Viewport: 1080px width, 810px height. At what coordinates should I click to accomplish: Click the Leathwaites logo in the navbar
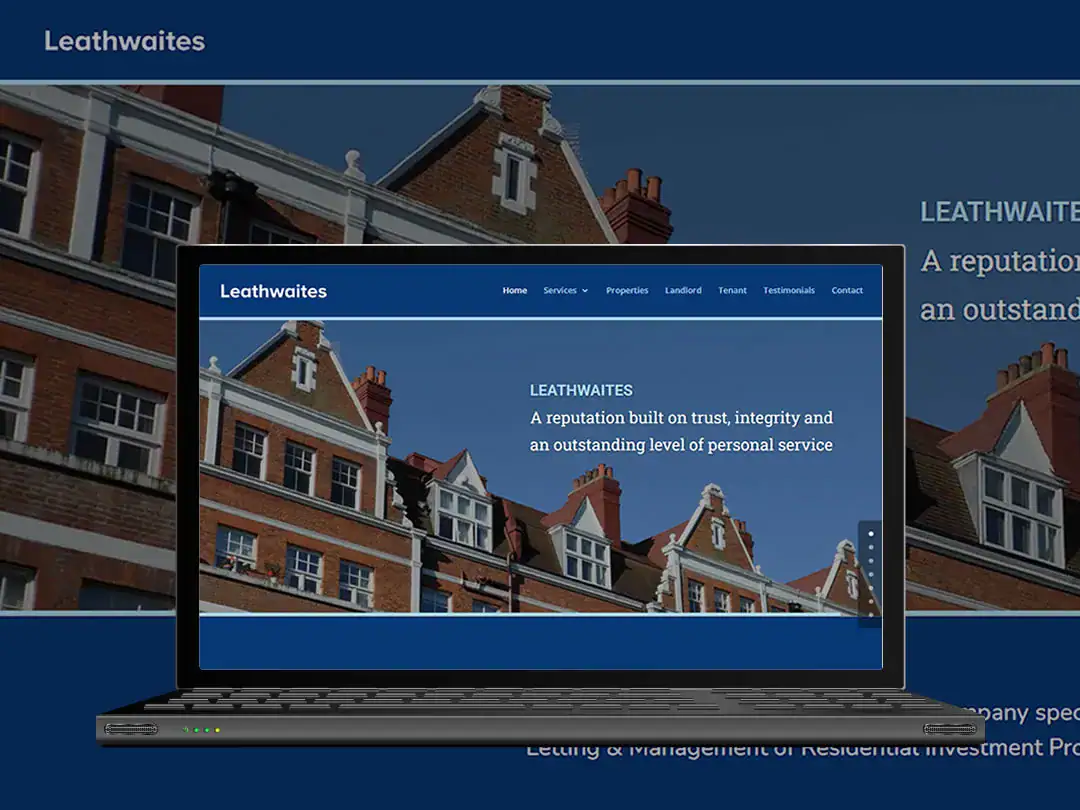274,291
